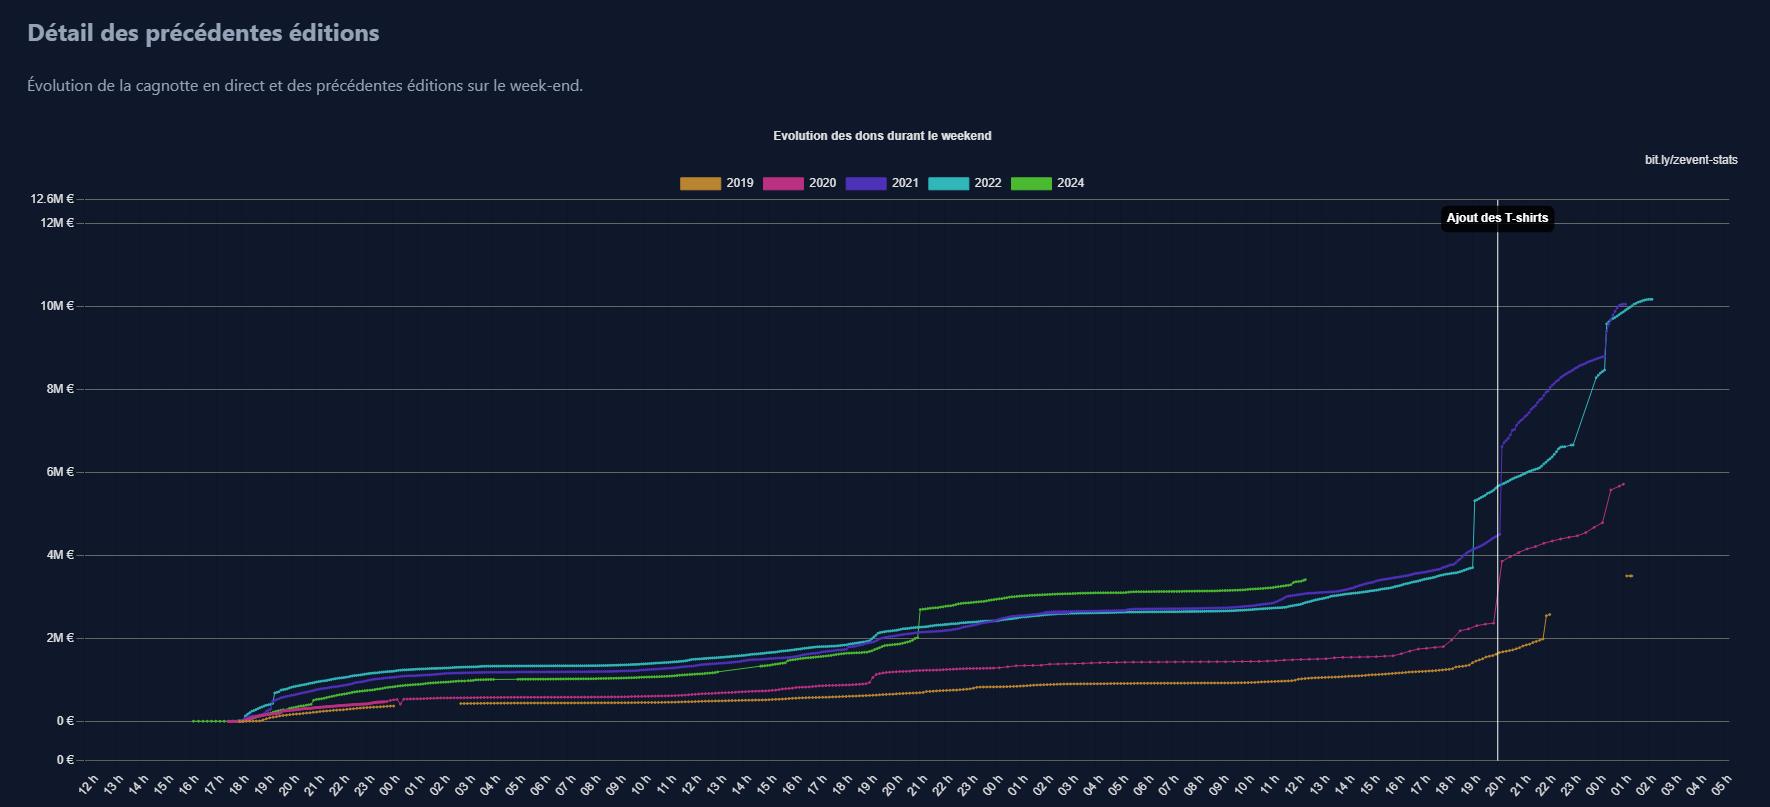Click the teal 2022 legend color box
The image size is (1770, 807).
coord(948,183)
